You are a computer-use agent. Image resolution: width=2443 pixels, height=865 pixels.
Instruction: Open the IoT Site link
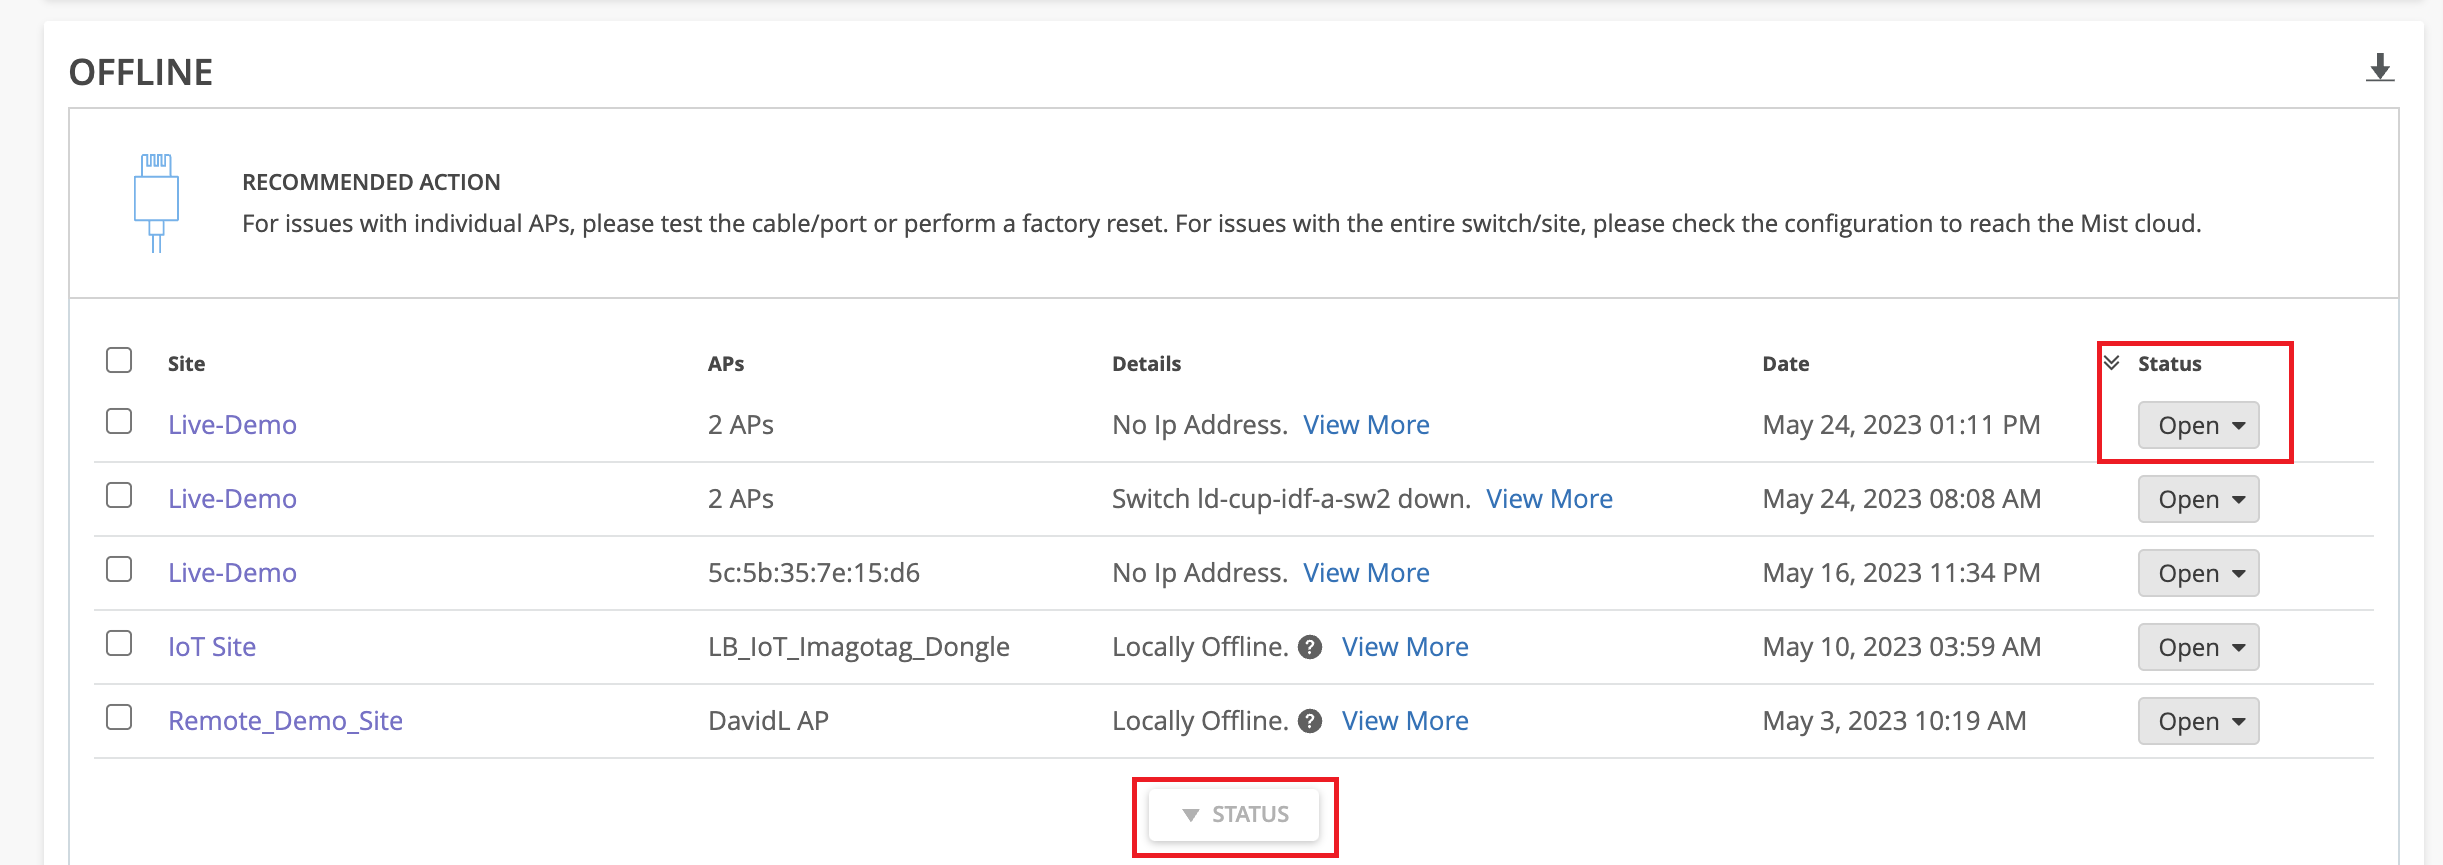tap(212, 647)
